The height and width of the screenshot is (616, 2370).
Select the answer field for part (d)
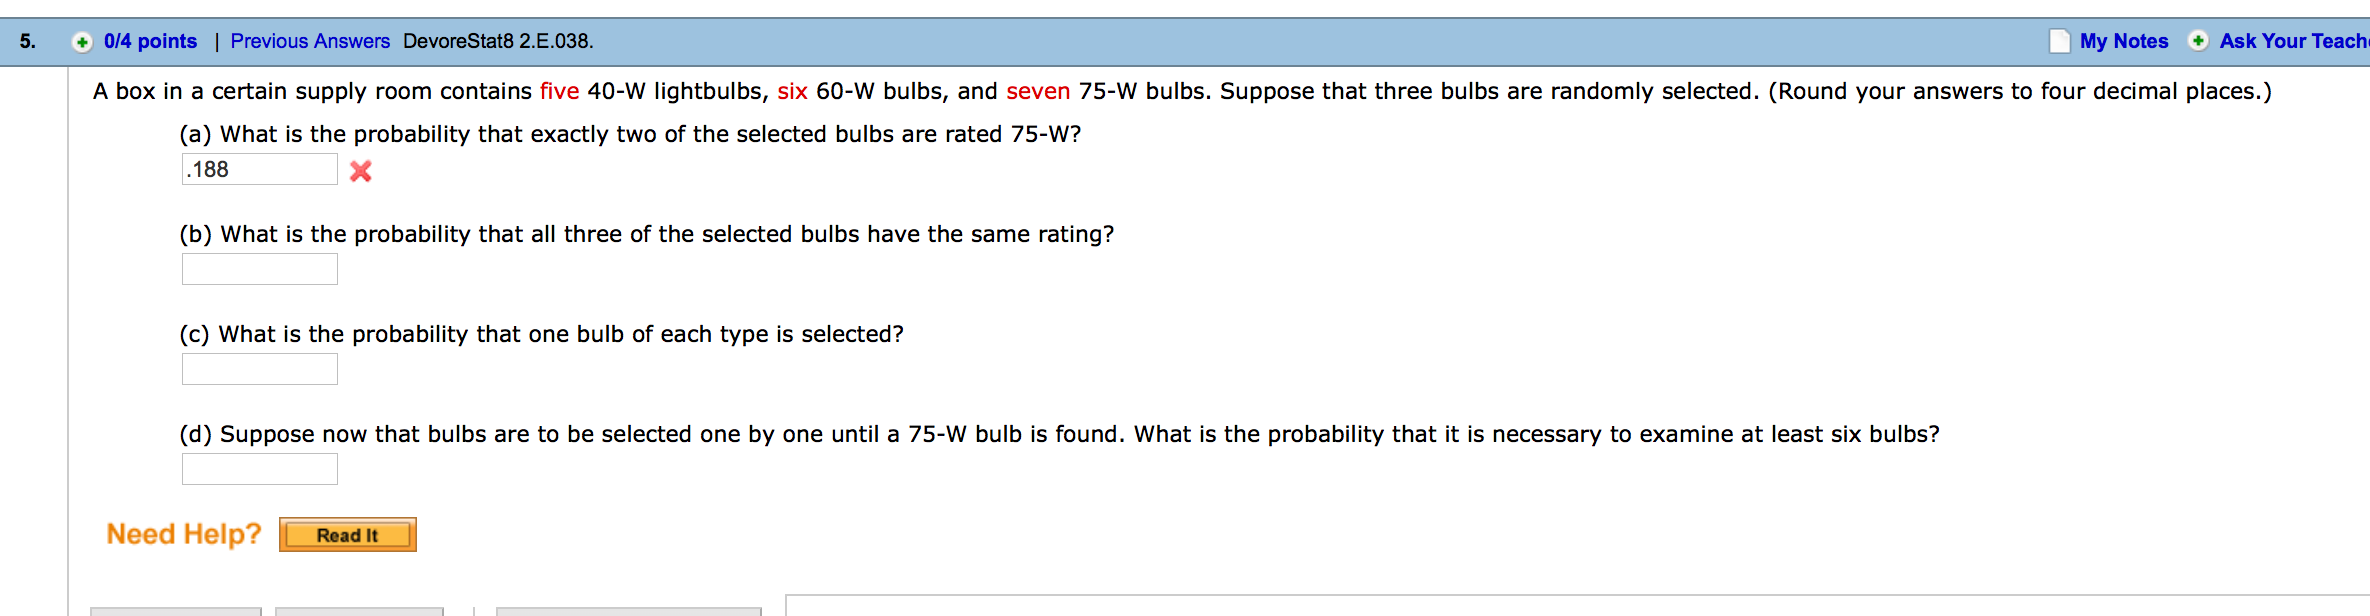259,468
